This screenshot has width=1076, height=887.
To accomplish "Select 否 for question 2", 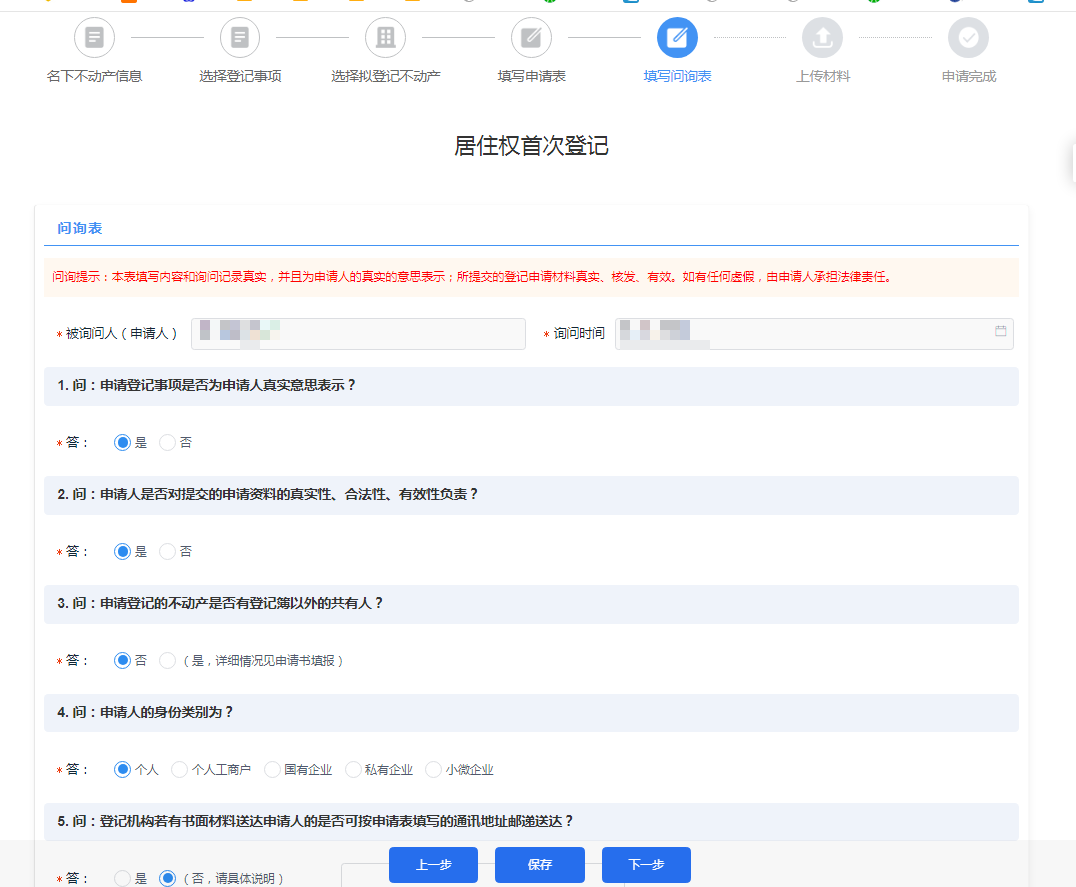I will point(167,551).
